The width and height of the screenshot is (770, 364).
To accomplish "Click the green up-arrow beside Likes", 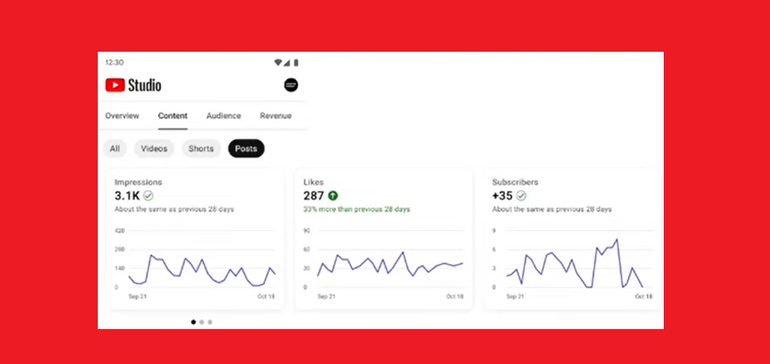I will 333,196.
